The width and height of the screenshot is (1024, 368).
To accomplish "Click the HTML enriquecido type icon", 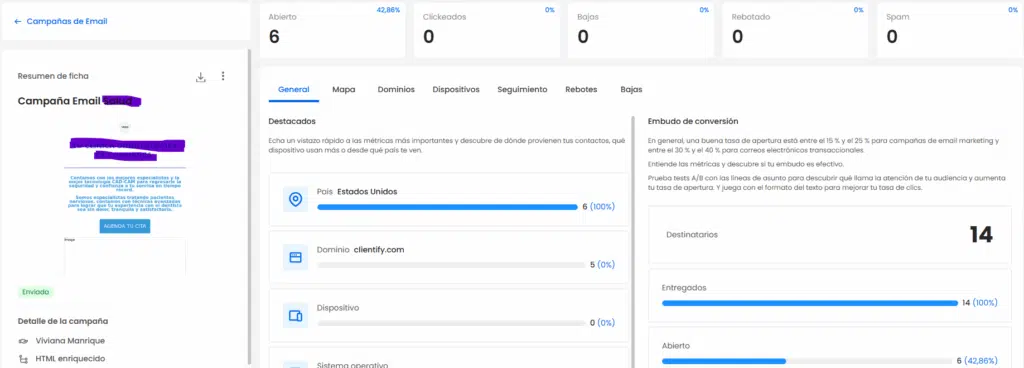I will pos(24,359).
